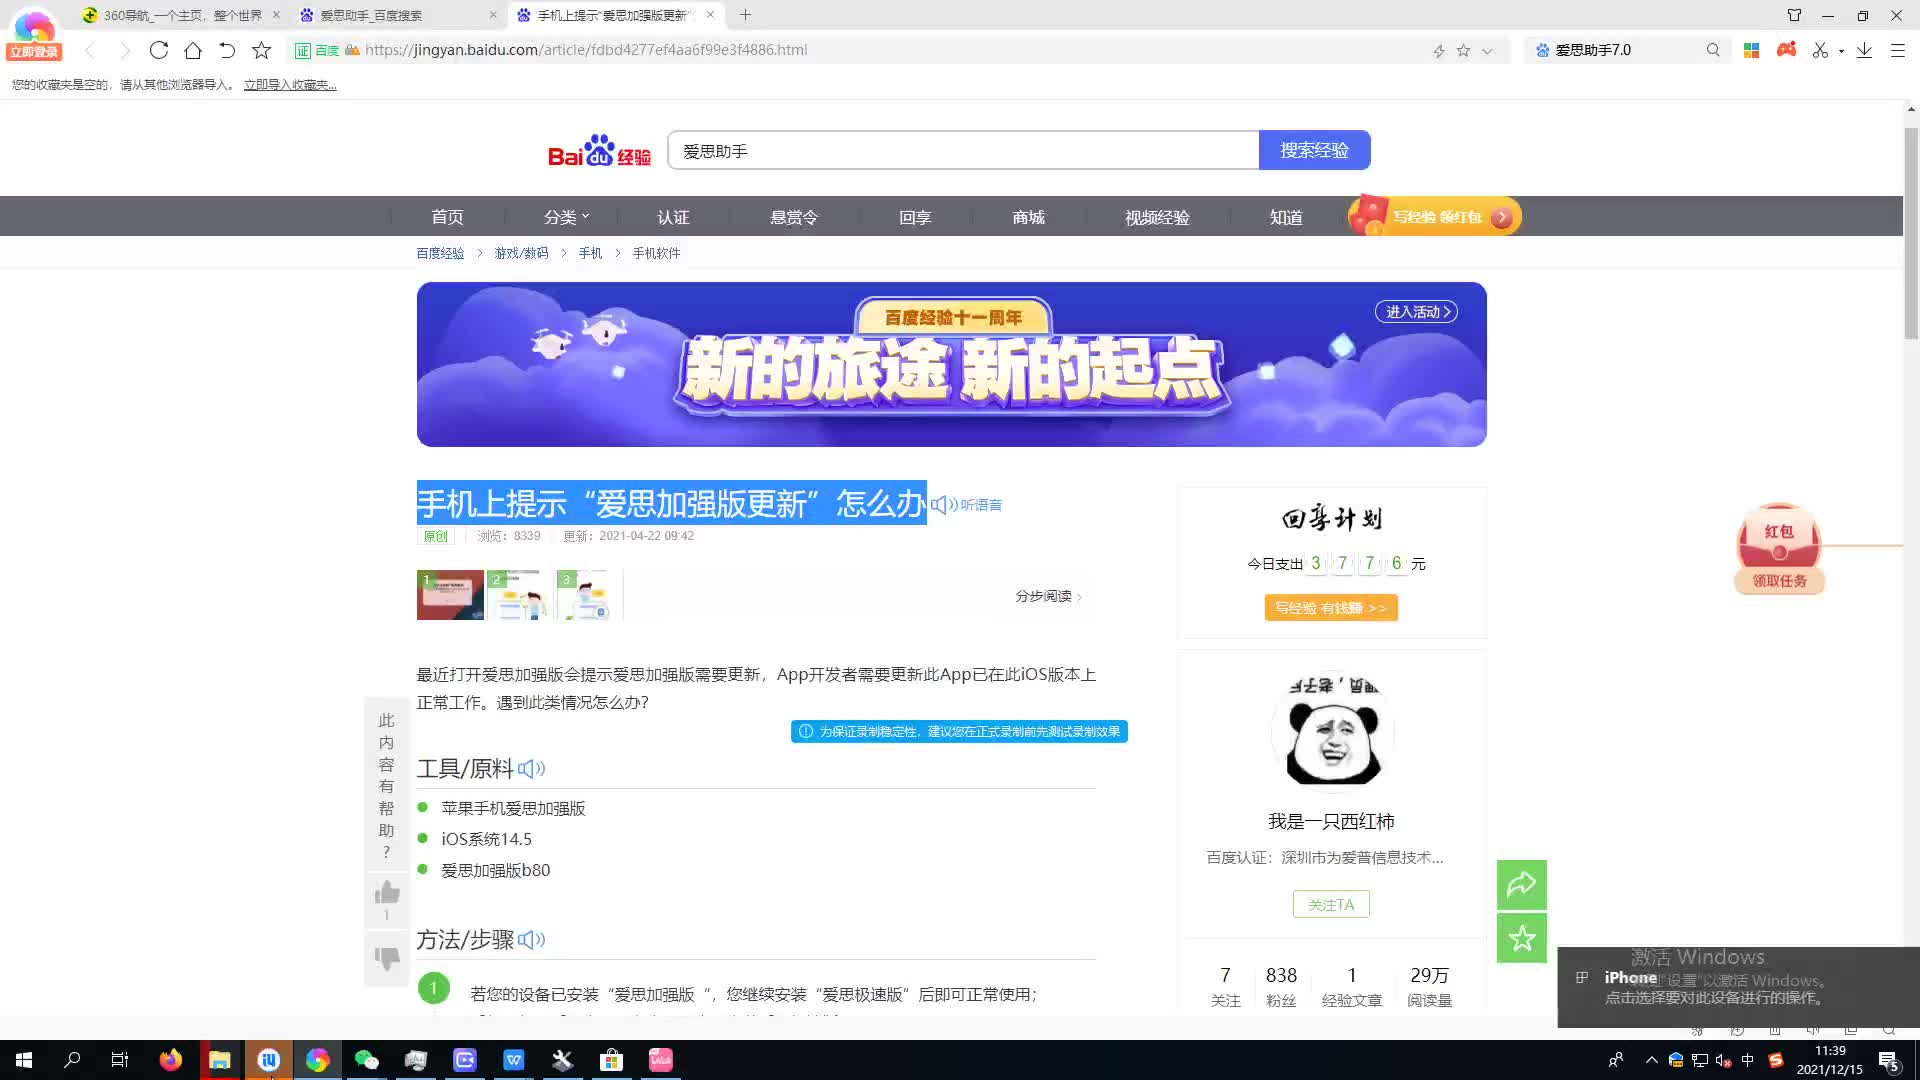Open the 商城 navigation item
Viewport: 1920px width, 1080px height.
tap(1028, 217)
